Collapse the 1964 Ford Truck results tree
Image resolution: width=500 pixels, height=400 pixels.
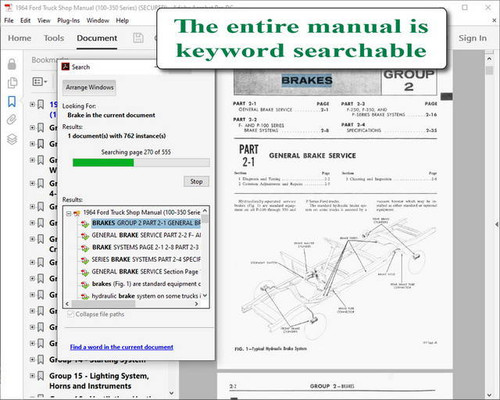(x=69, y=213)
